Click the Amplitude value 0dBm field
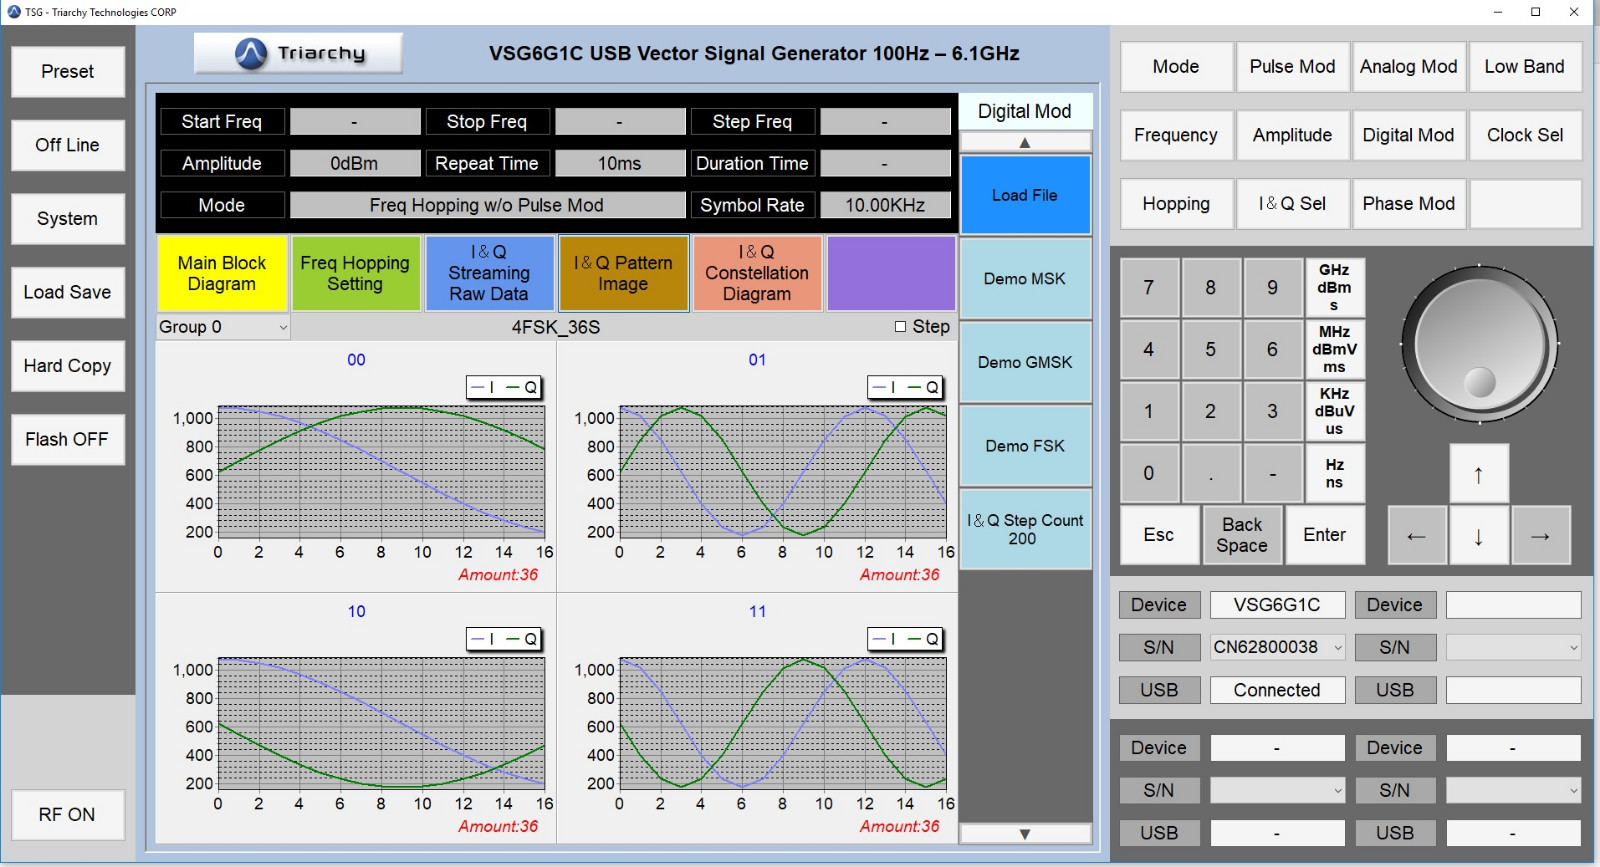 [355, 163]
